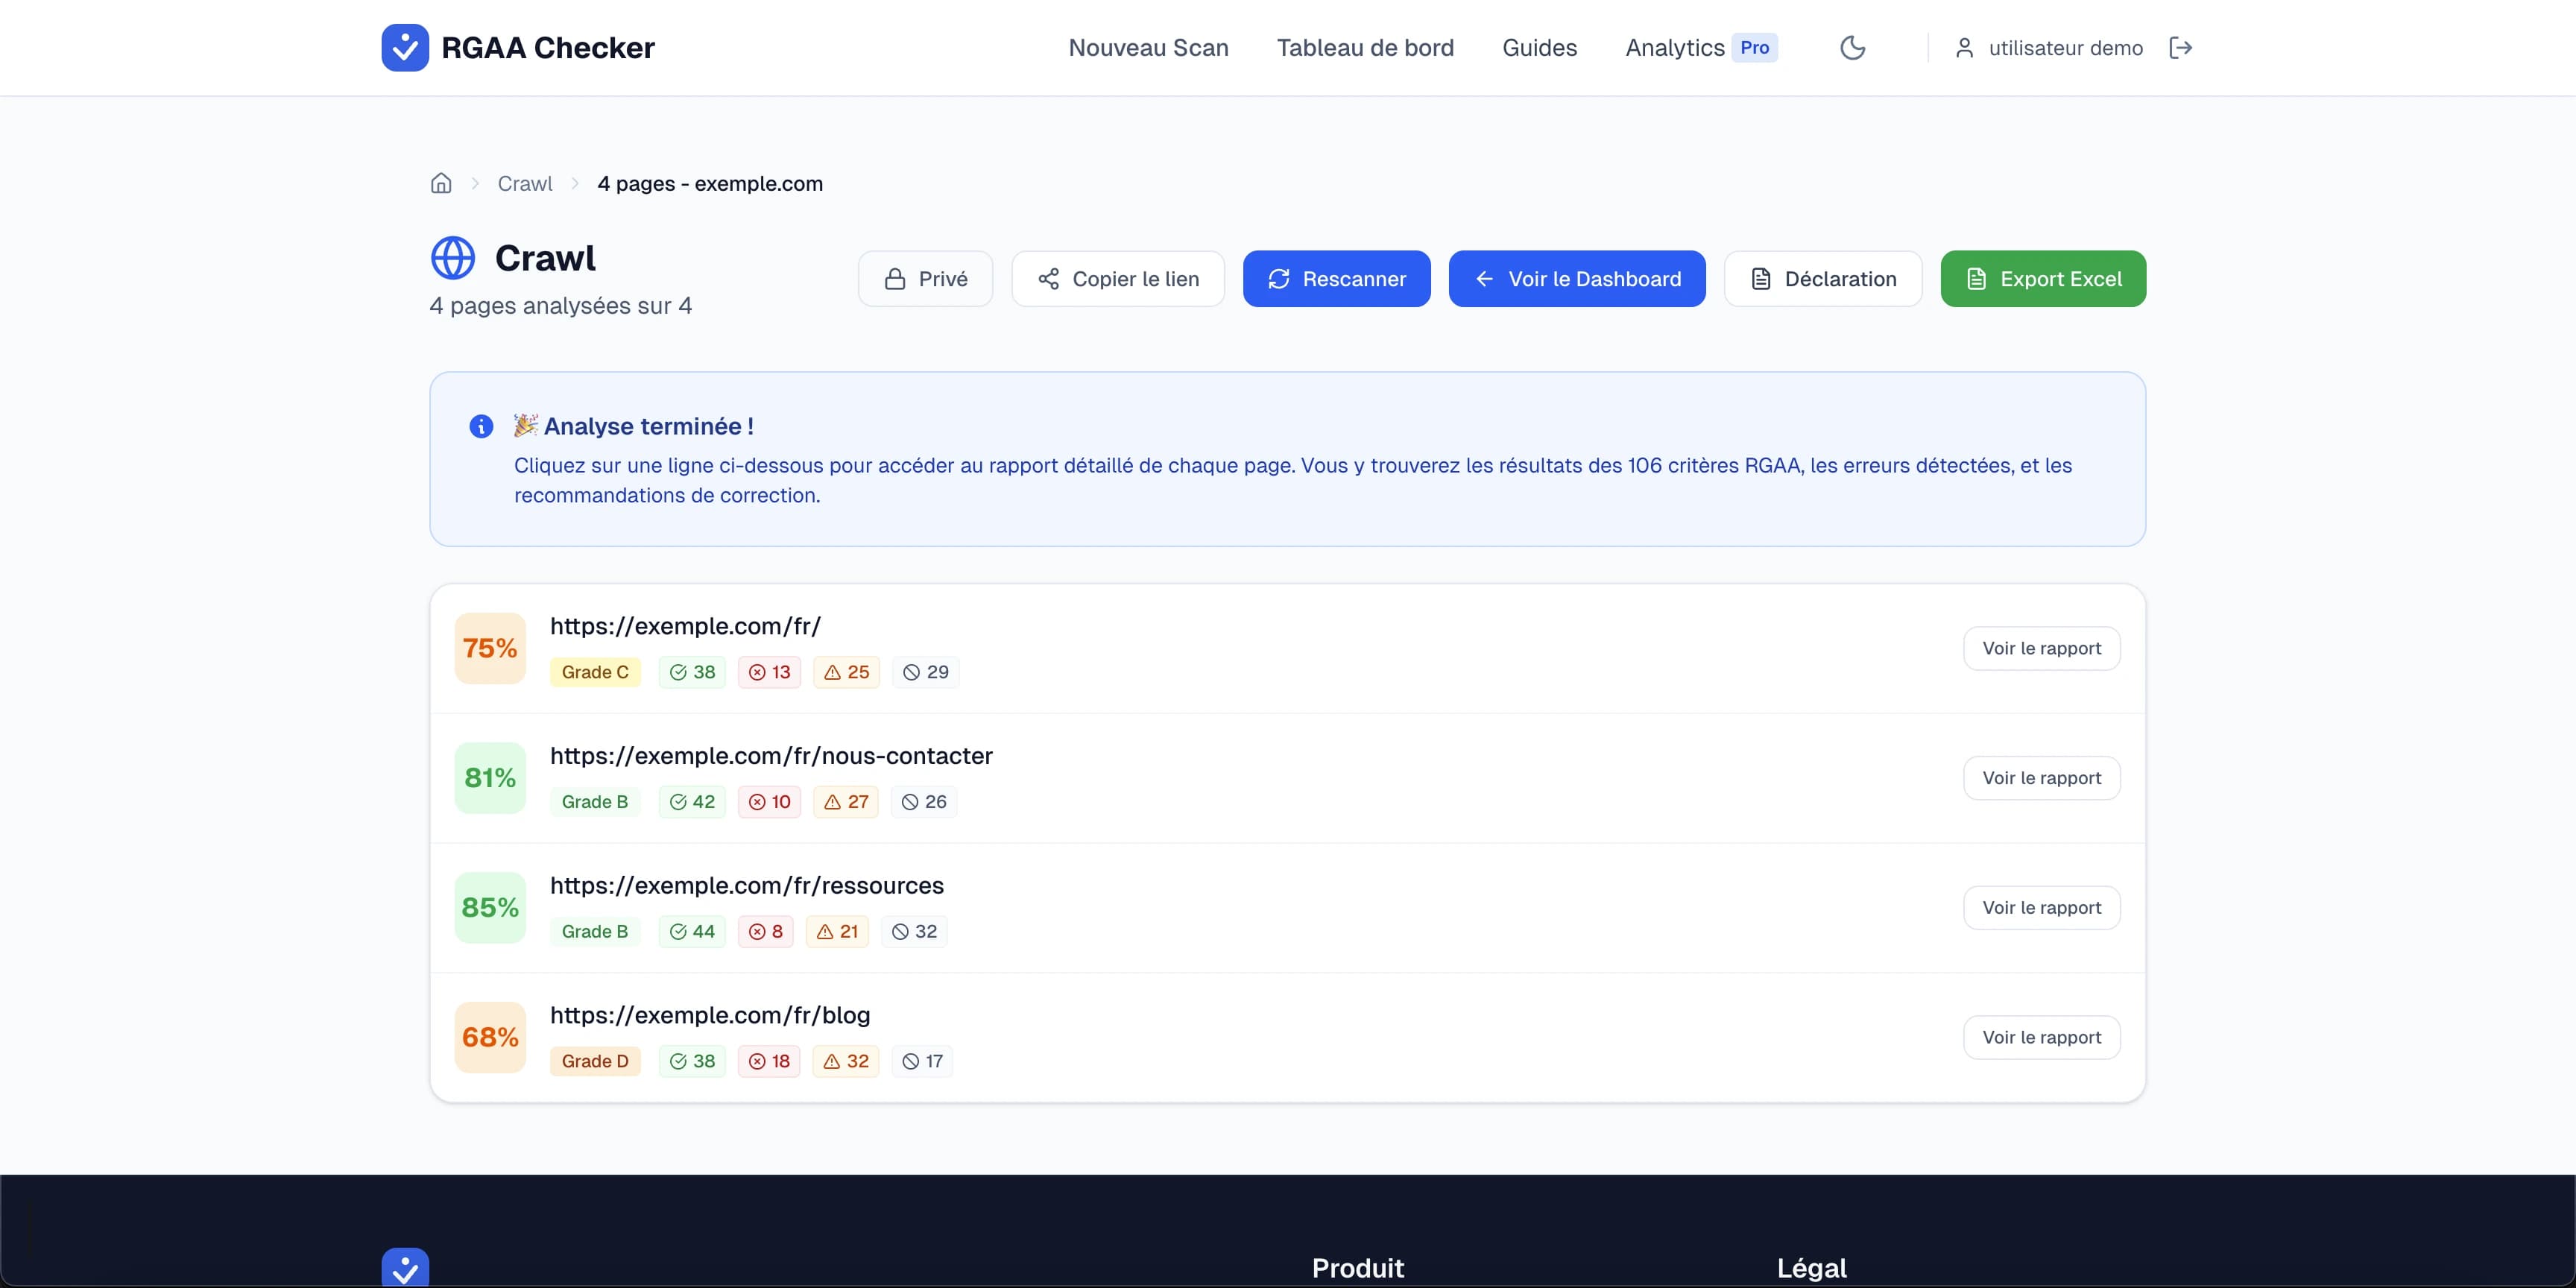Open the Déclaration page
The height and width of the screenshot is (1288, 2576).
point(1822,279)
